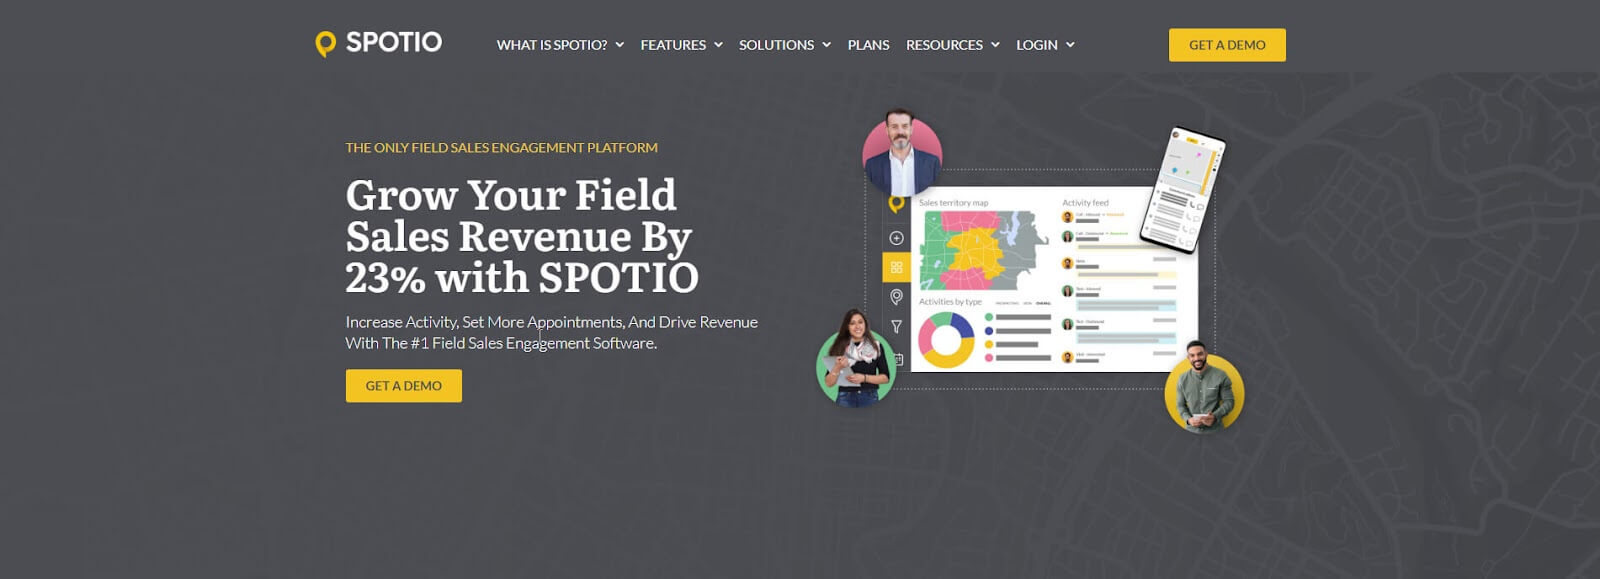Select the highlighted grid icon in dashboard sidebar

pos(896,268)
